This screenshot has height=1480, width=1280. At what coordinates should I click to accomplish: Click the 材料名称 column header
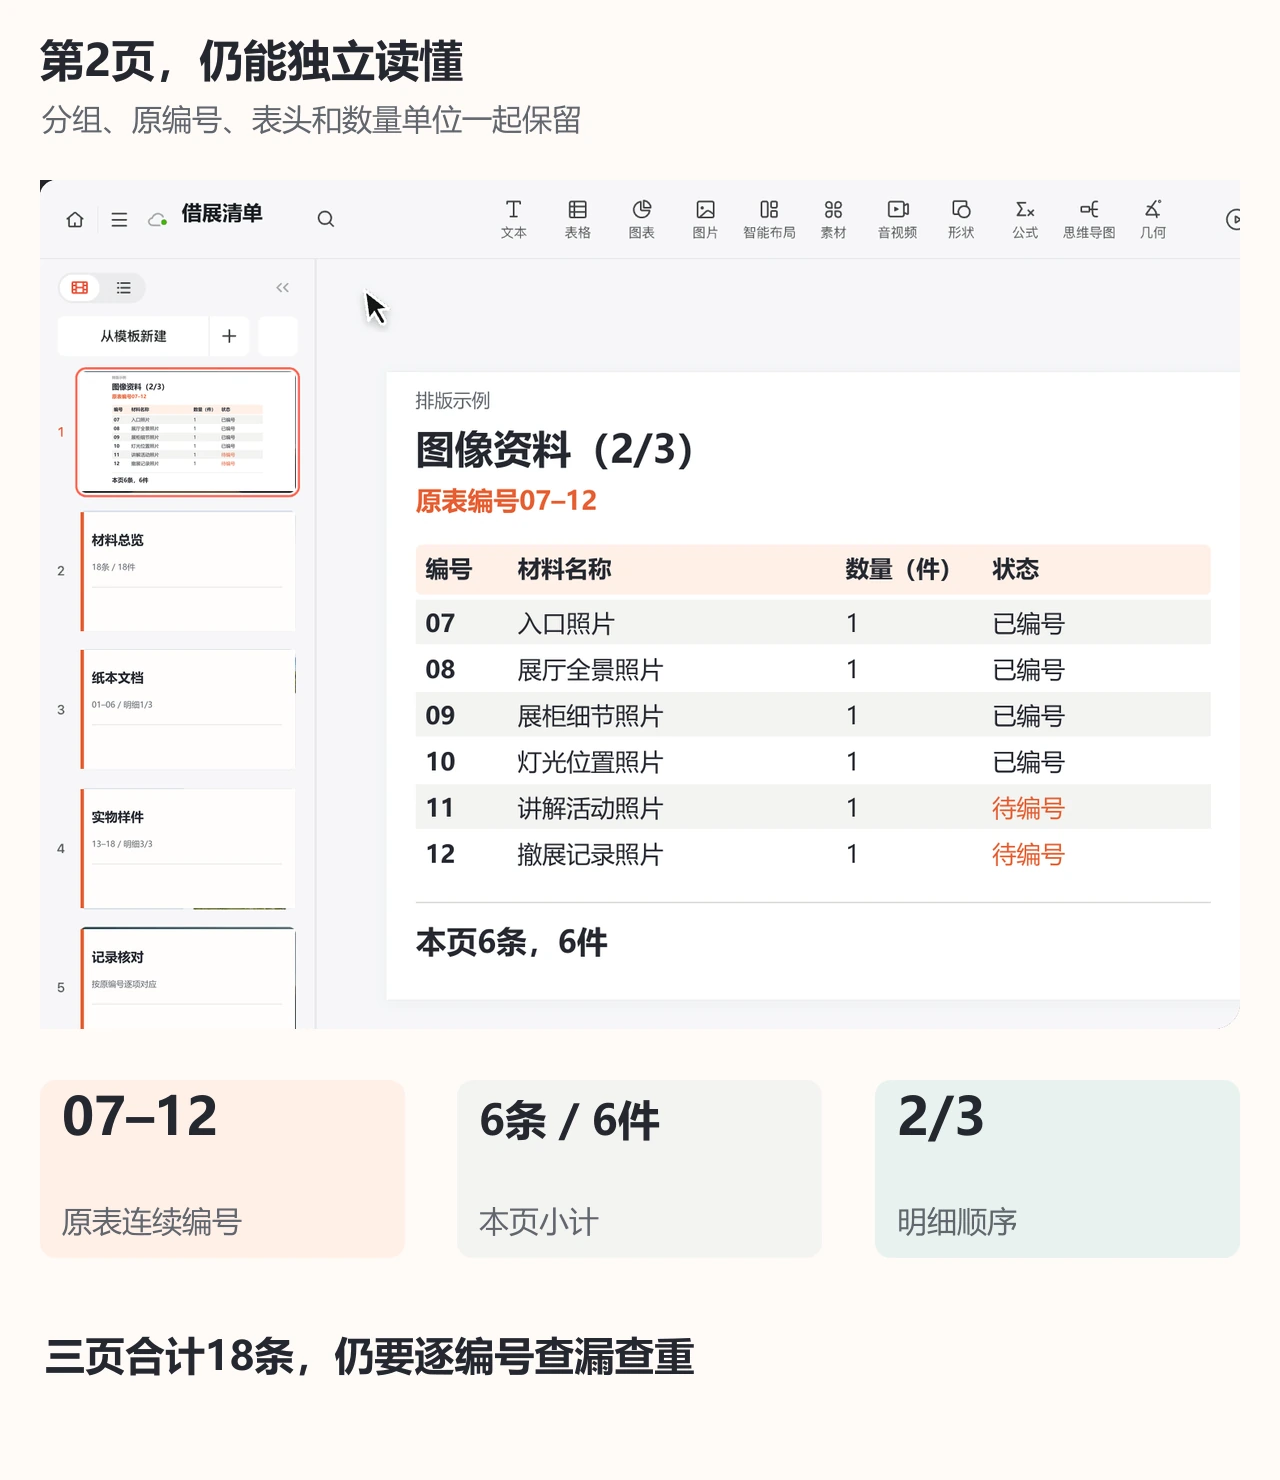click(564, 570)
